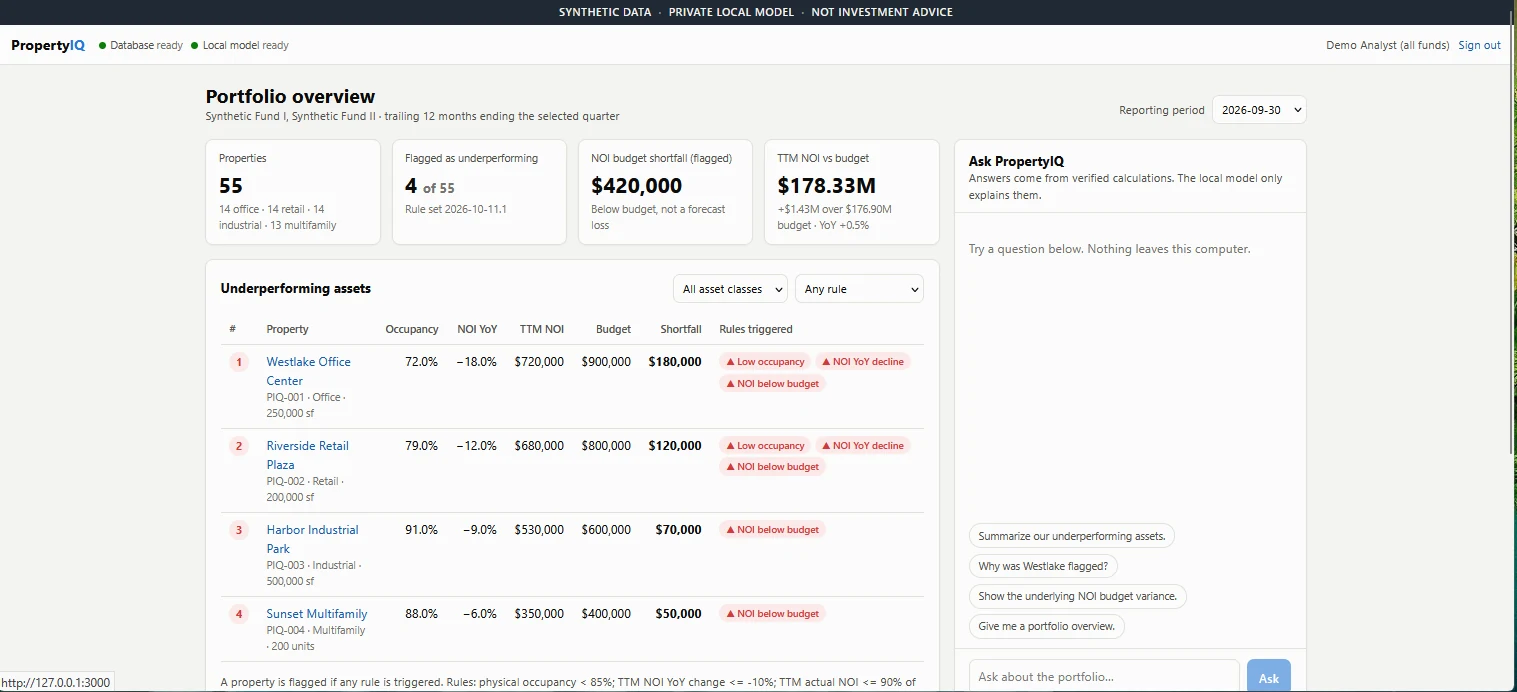This screenshot has width=1517, height=692.
Task: Click the NOI YoY column header
Action: point(477,329)
